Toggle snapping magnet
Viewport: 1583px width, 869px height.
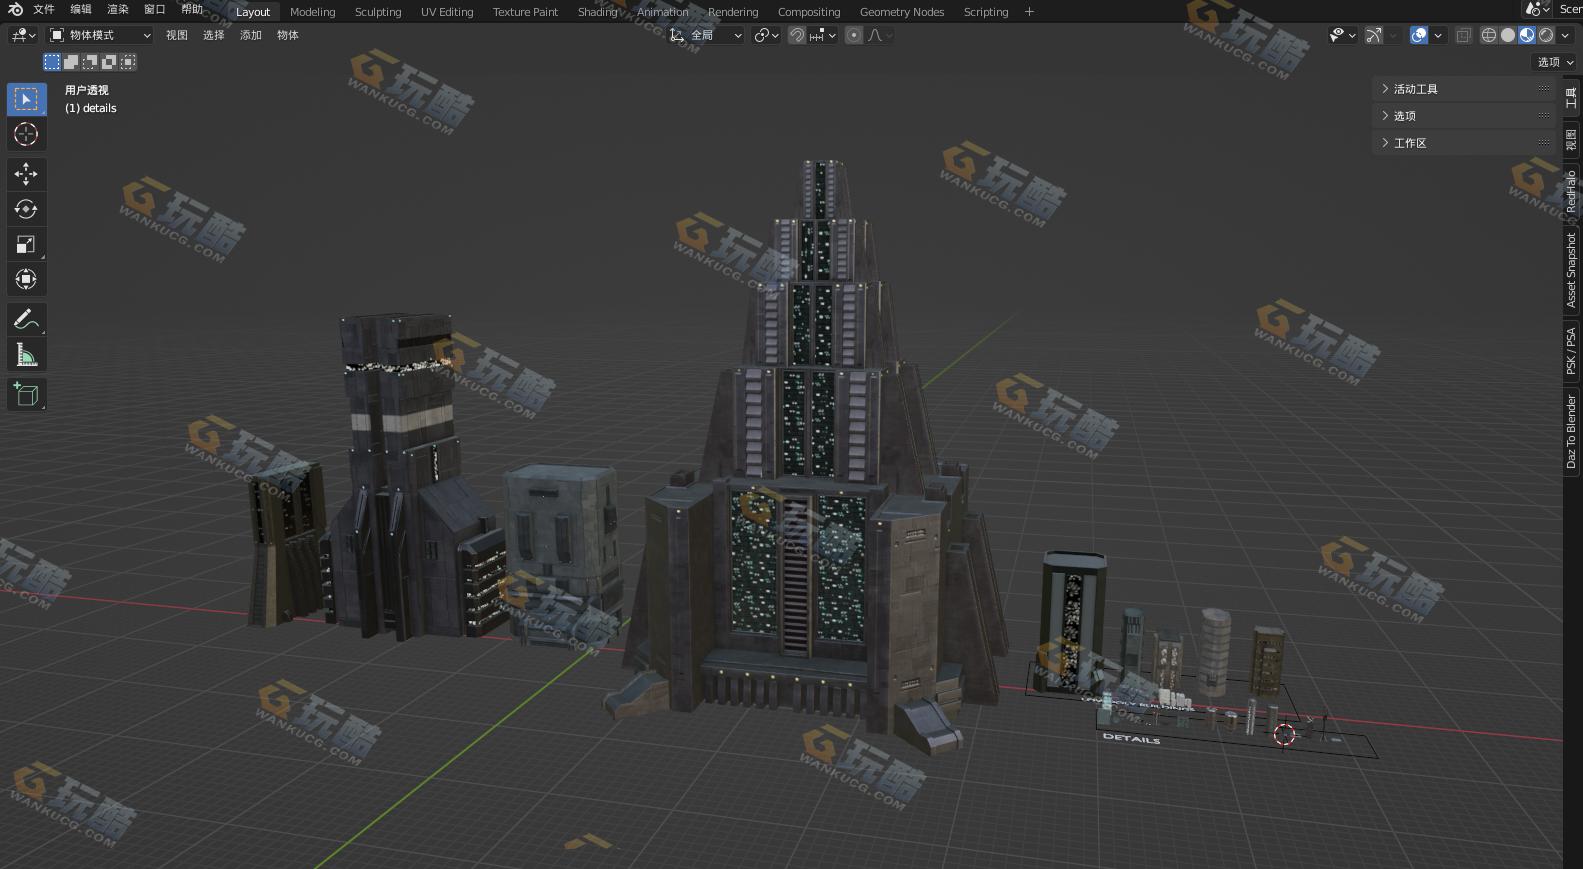(x=797, y=35)
